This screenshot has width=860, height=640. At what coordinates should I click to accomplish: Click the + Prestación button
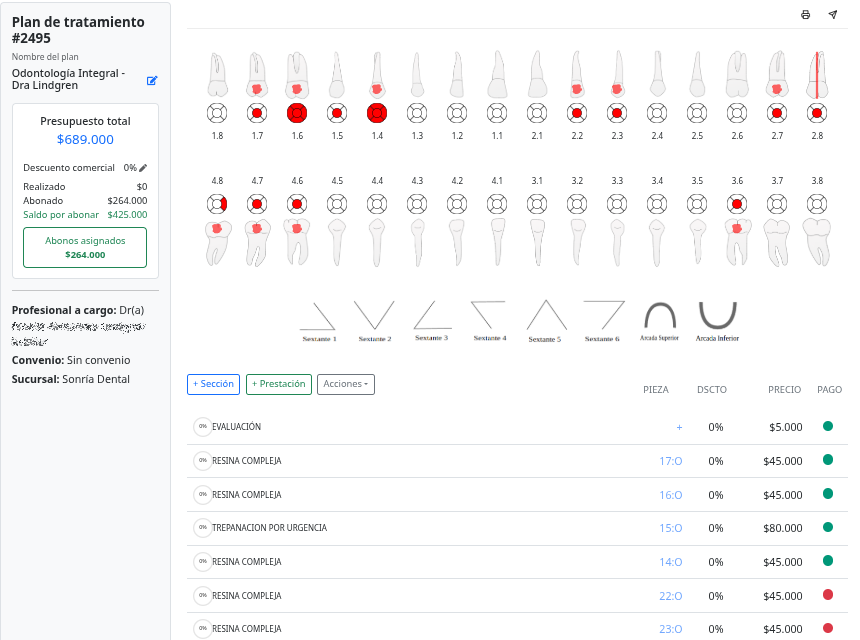[x=279, y=384]
